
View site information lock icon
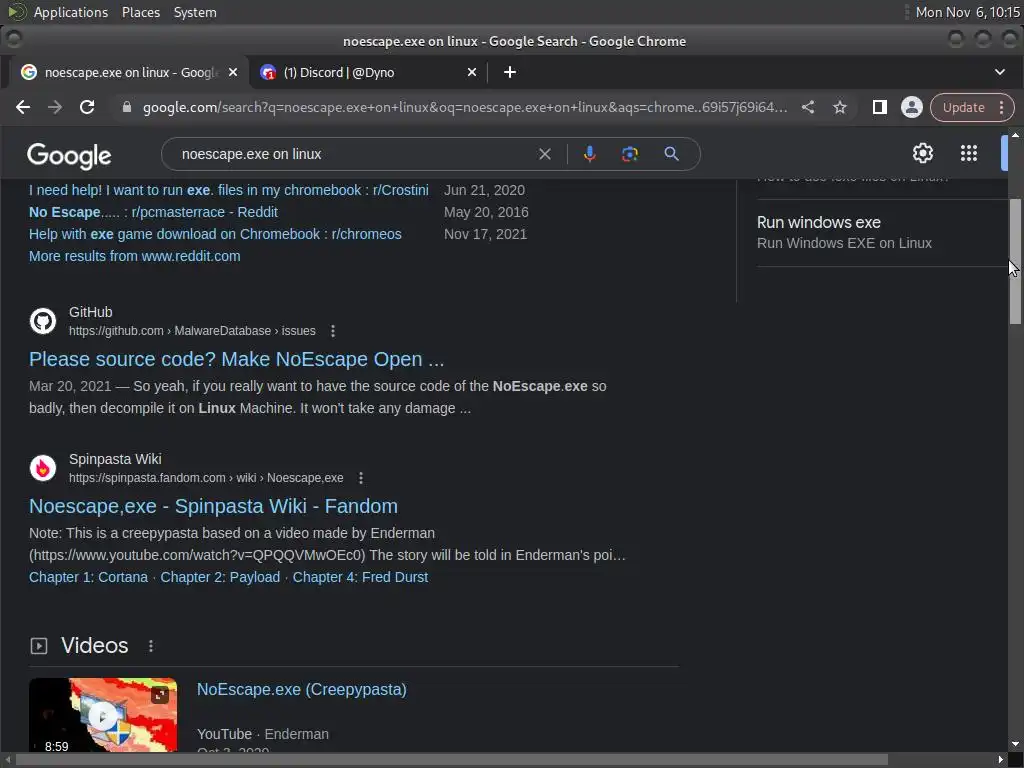(127, 107)
